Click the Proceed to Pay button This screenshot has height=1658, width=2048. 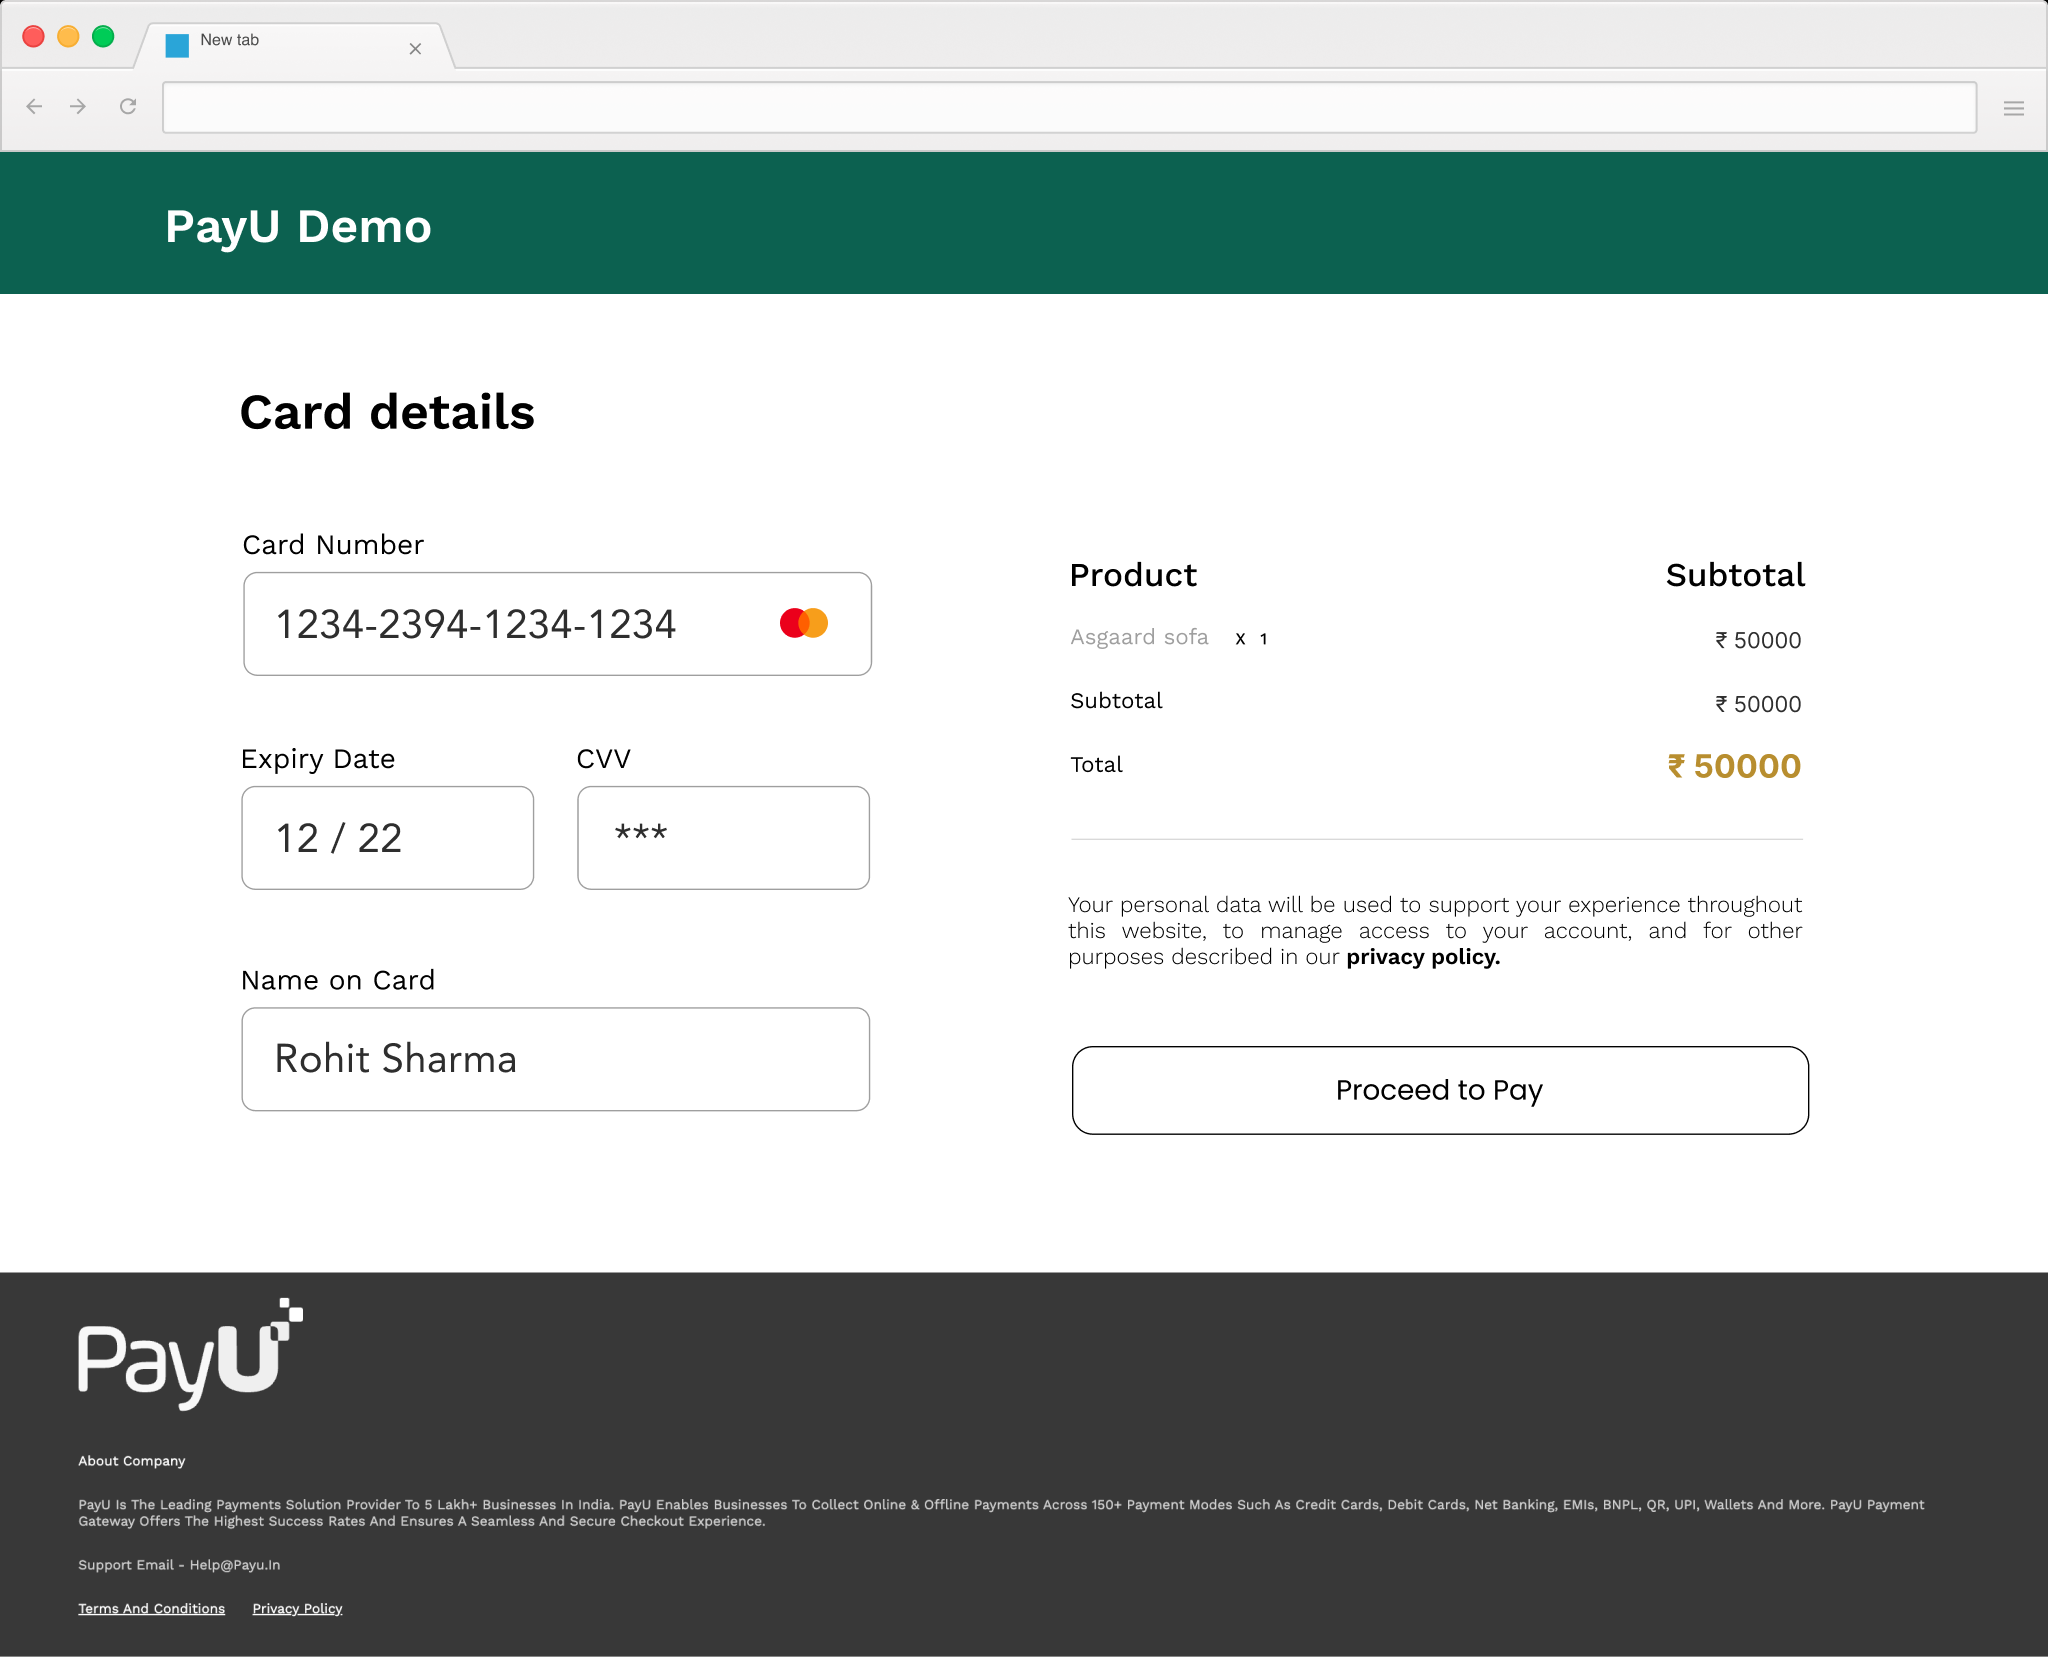[1440, 1090]
